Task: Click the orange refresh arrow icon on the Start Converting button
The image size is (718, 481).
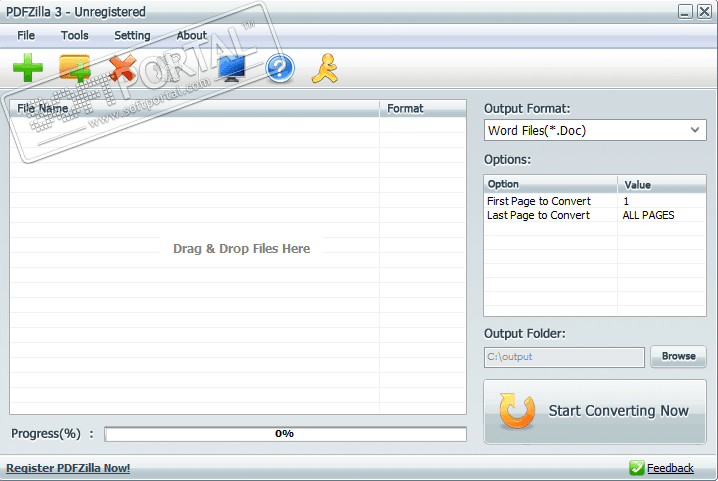Action: [517, 410]
